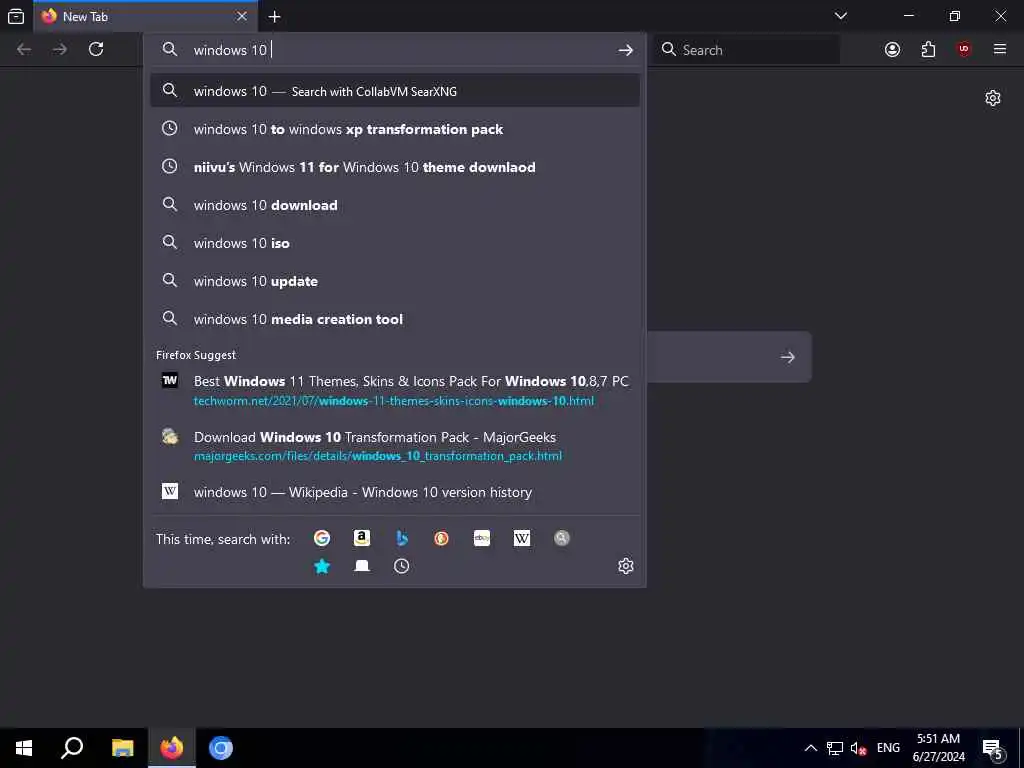
Task: Click the ENG language indicator
Action: [888, 748]
